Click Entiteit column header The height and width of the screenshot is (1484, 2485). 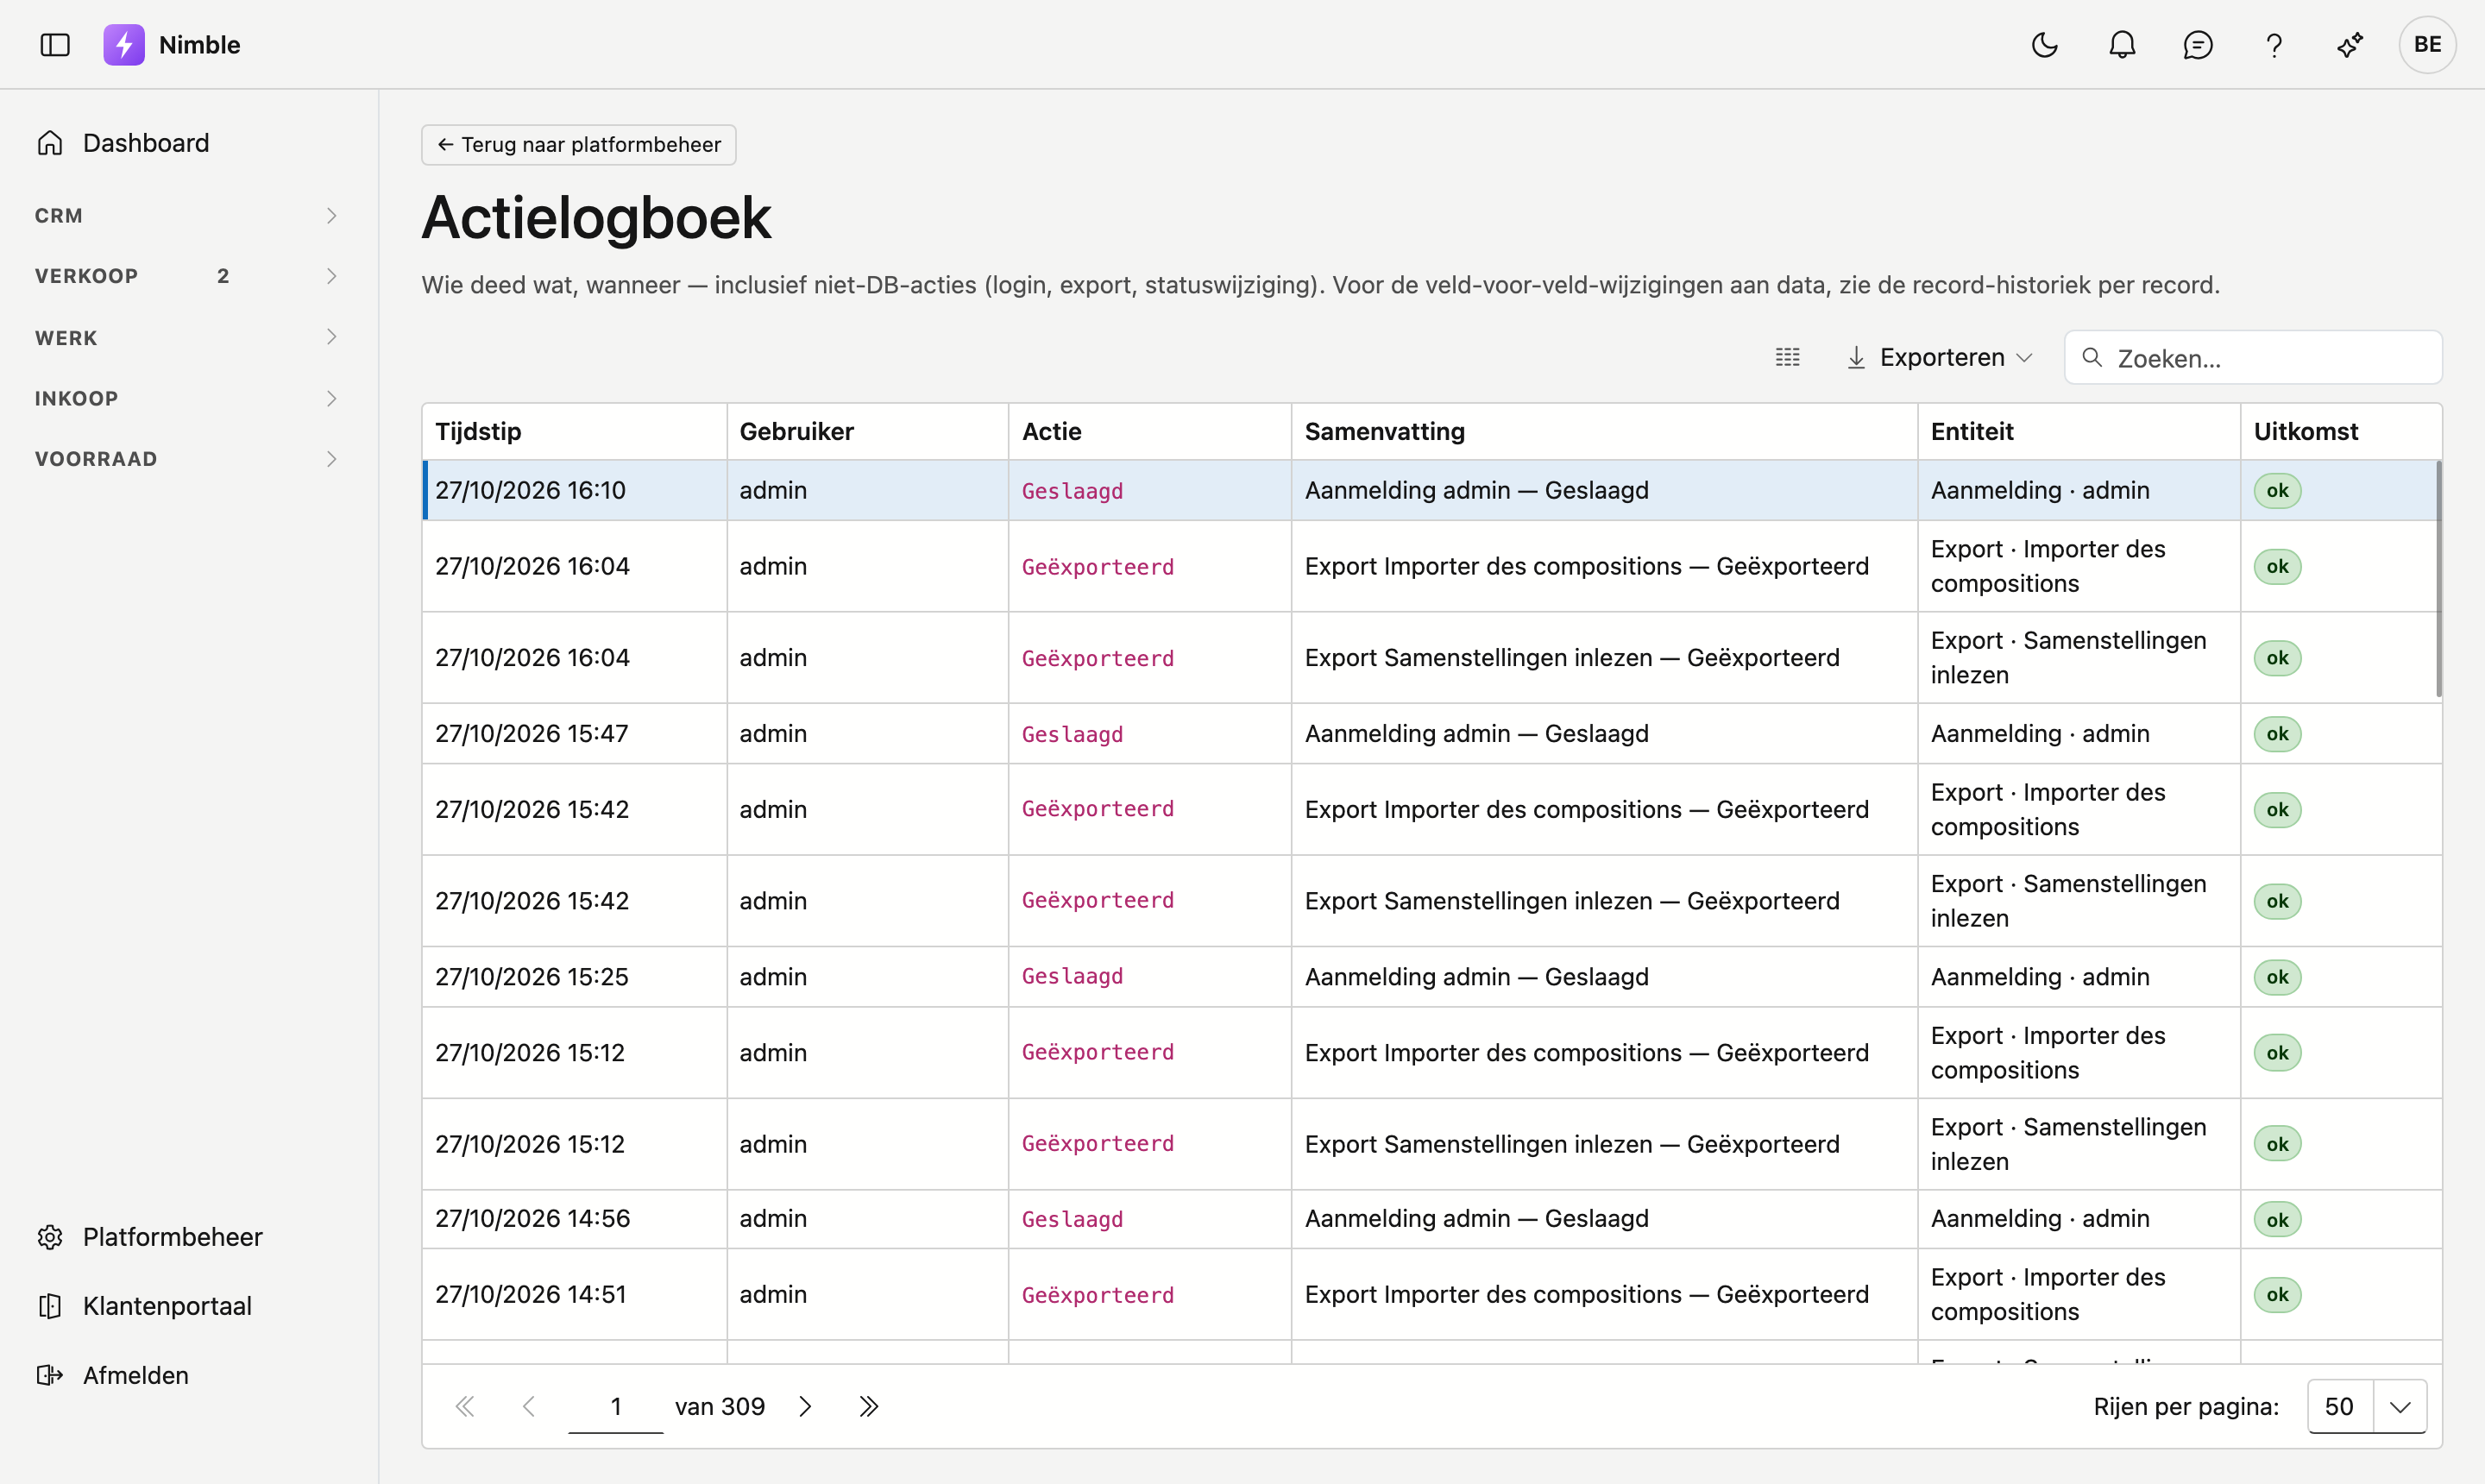(x=2079, y=431)
